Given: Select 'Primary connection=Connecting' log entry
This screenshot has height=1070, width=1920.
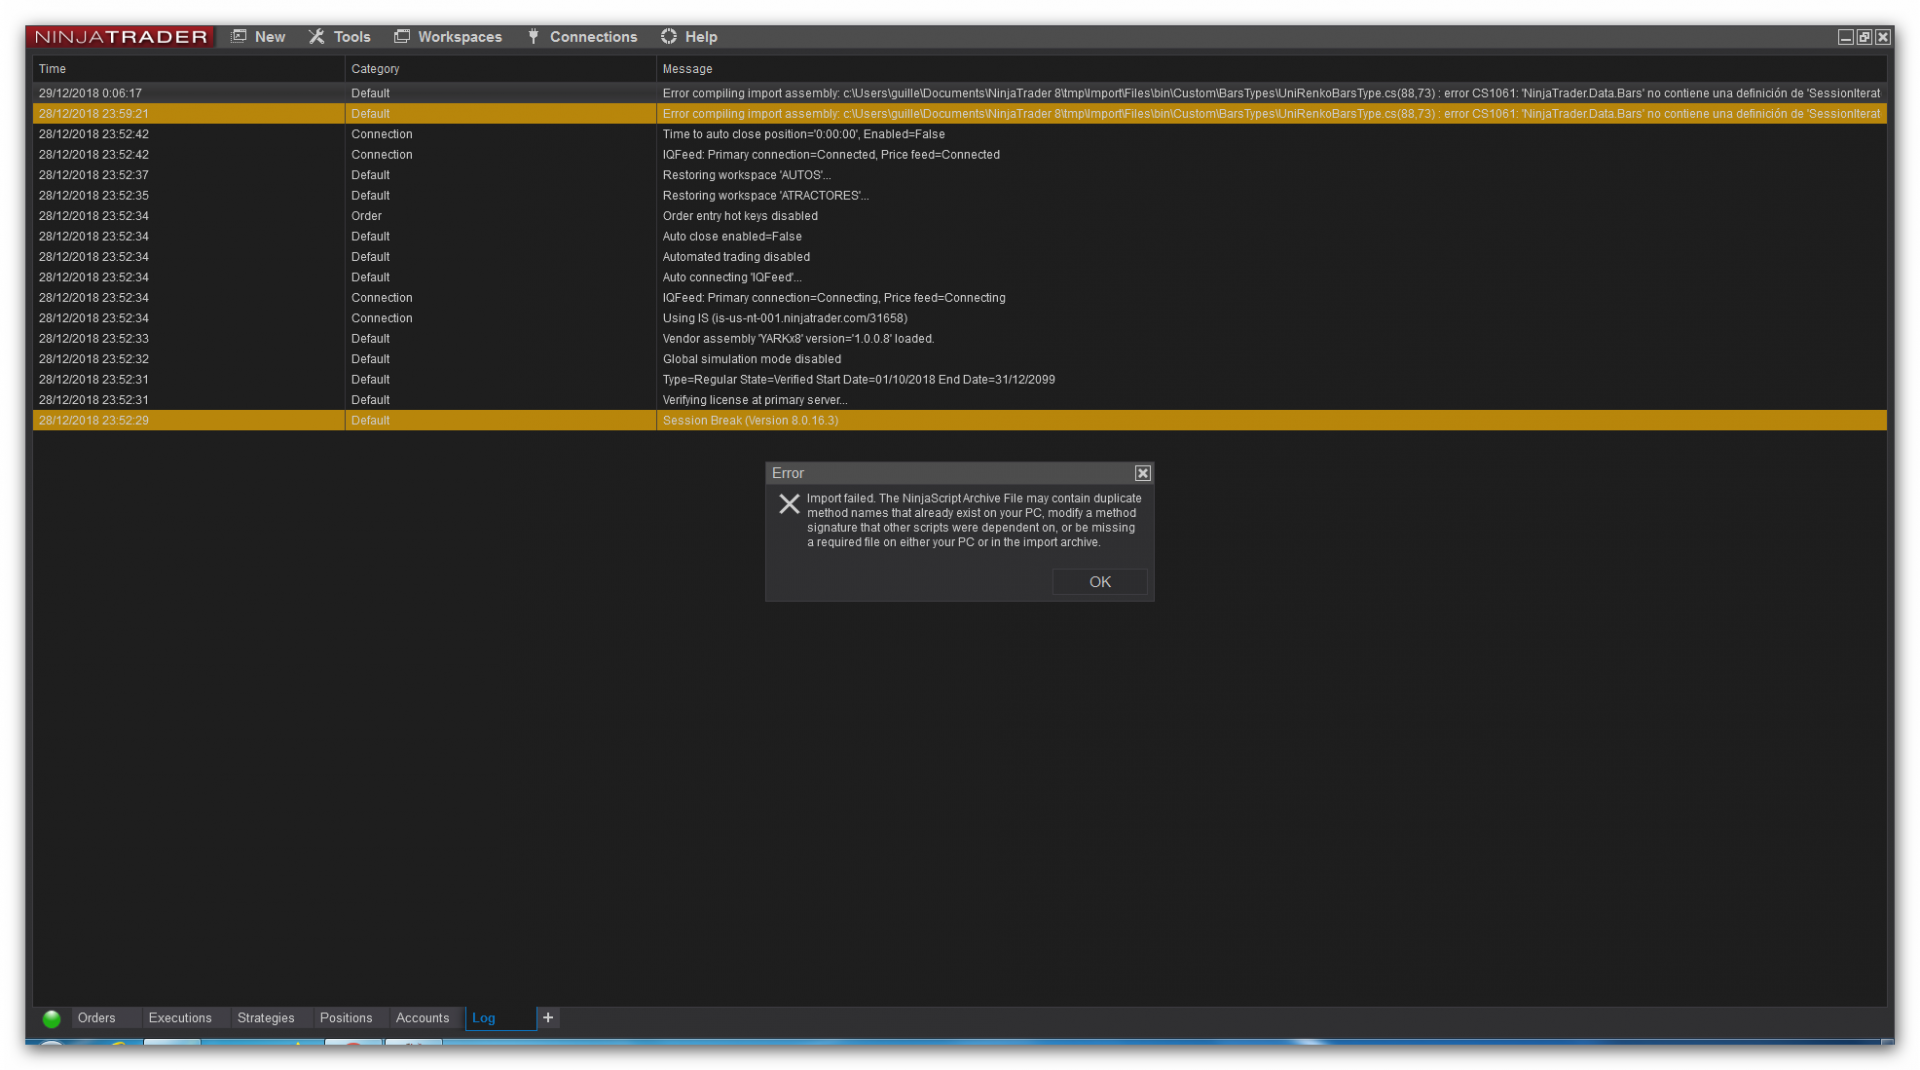Looking at the screenshot, I should click(x=960, y=298).
